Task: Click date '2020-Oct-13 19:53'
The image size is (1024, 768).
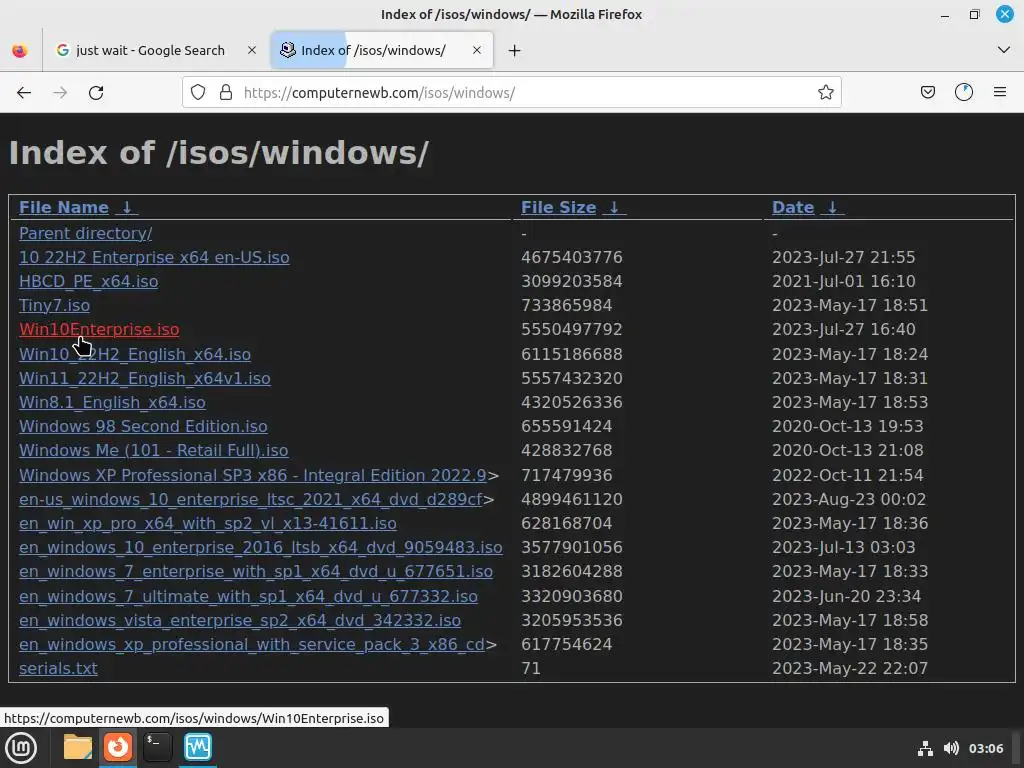Action: (848, 426)
